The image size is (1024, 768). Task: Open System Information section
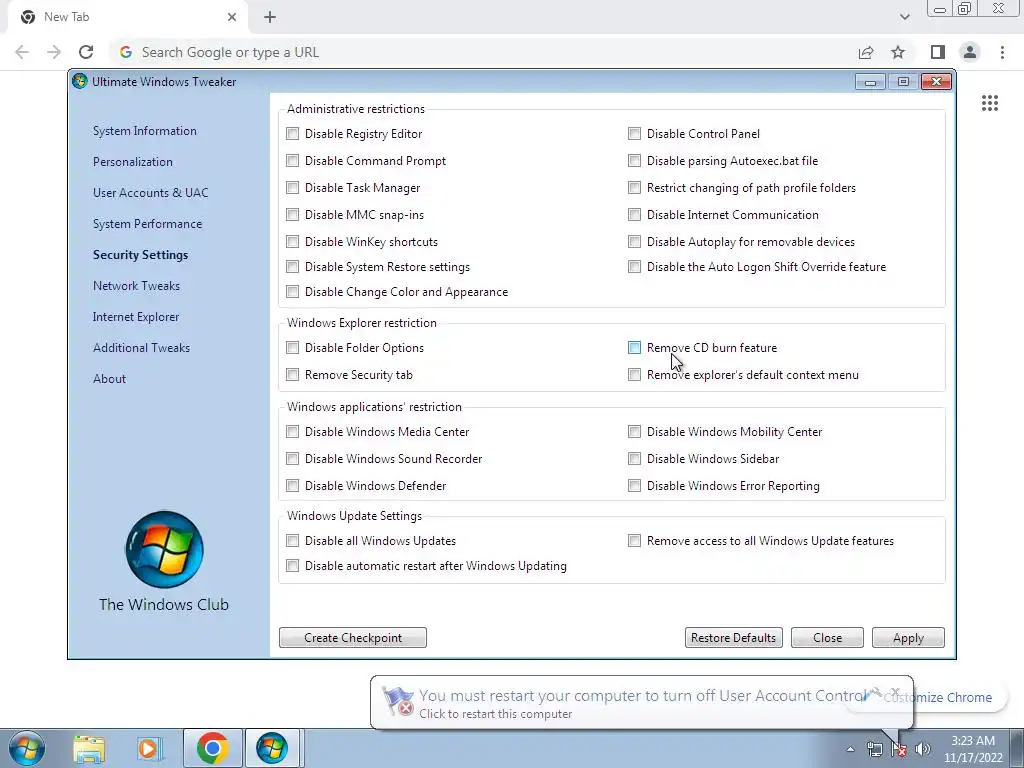144,131
